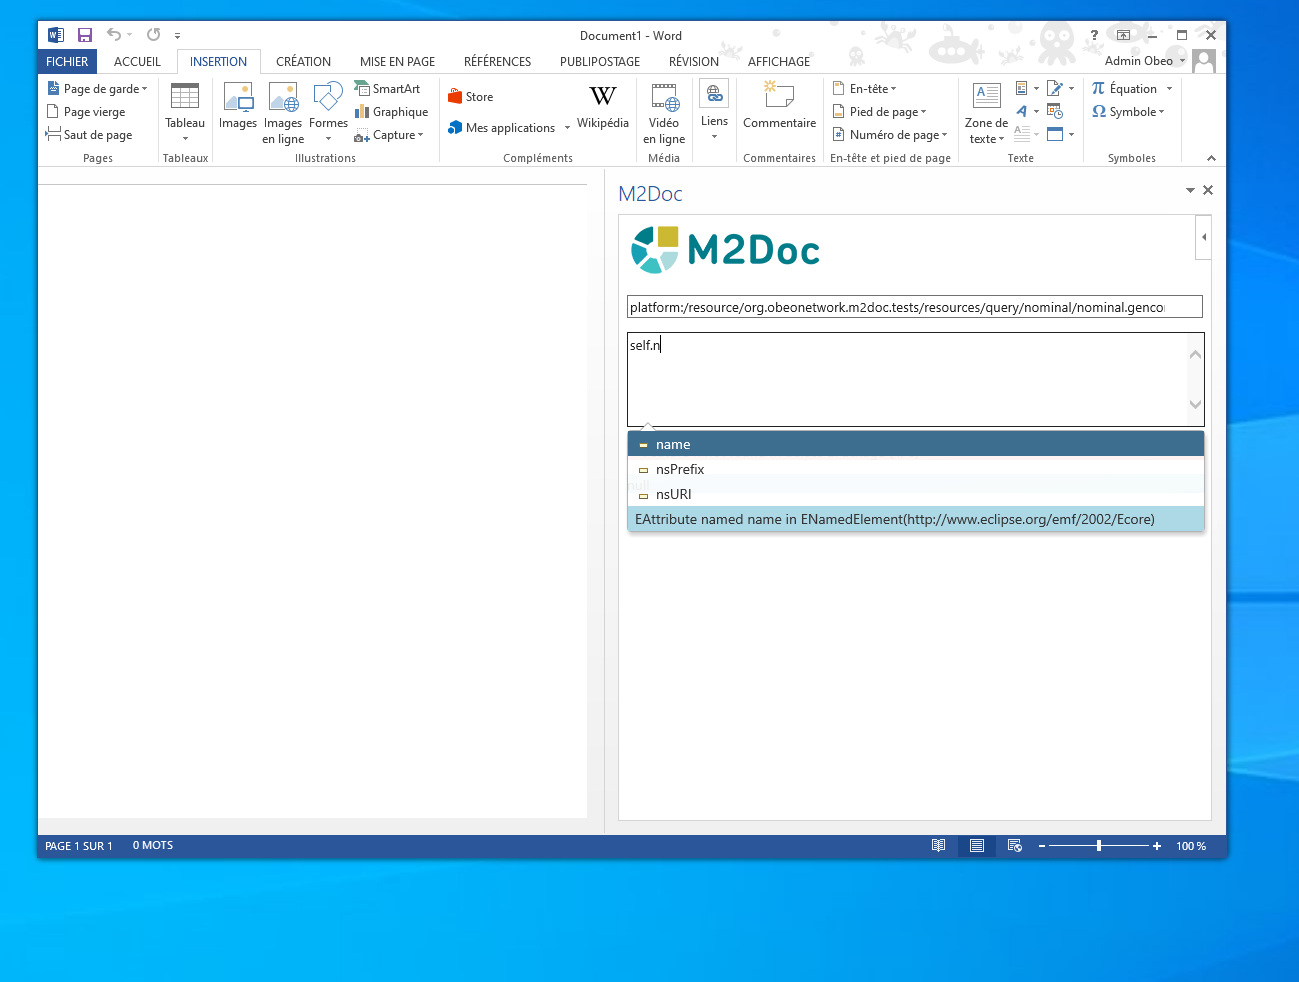Insert a Graphique chart
The height and width of the screenshot is (982, 1299).
click(391, 112)
